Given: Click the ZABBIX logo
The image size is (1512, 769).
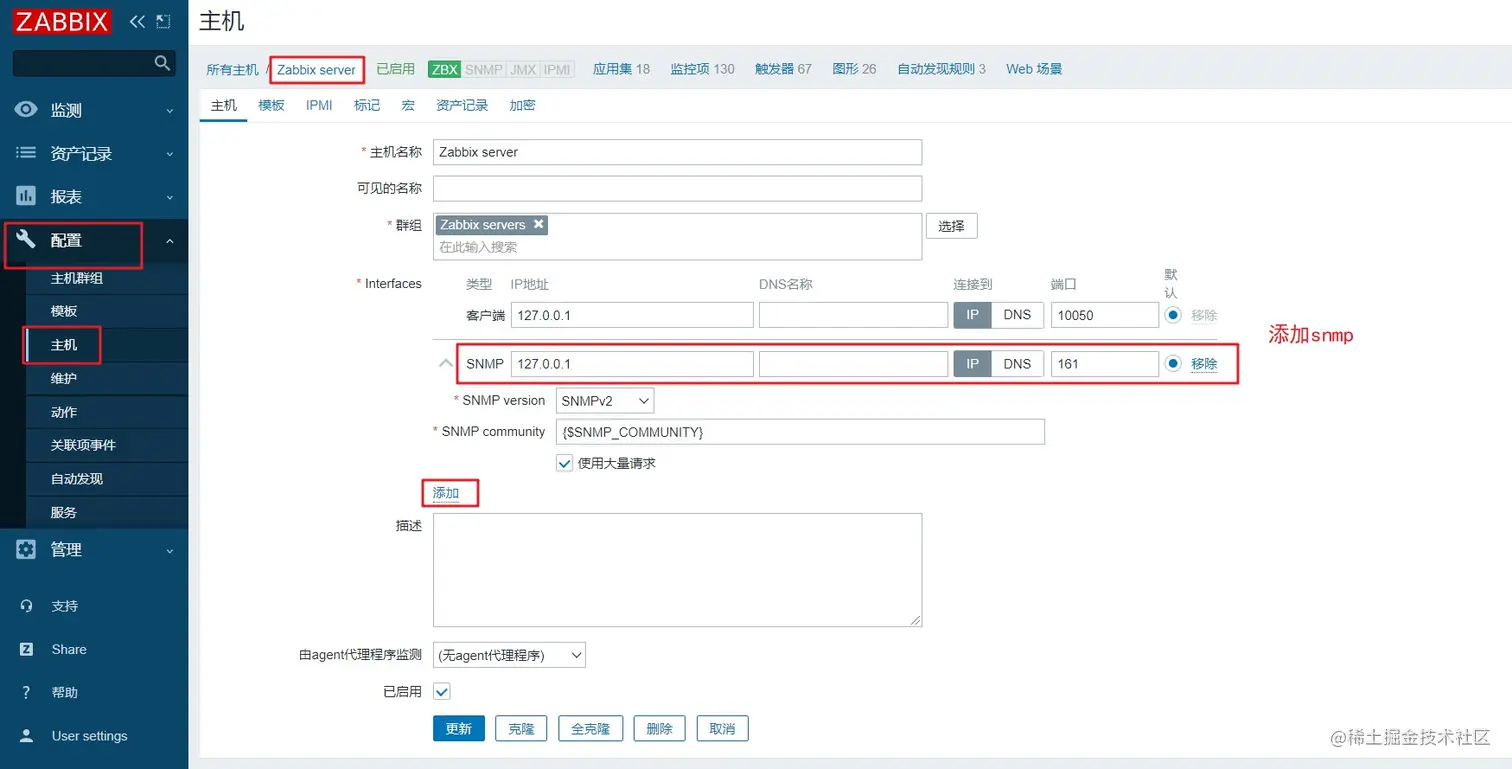Looking at the screenshot, I should (62, 21).
